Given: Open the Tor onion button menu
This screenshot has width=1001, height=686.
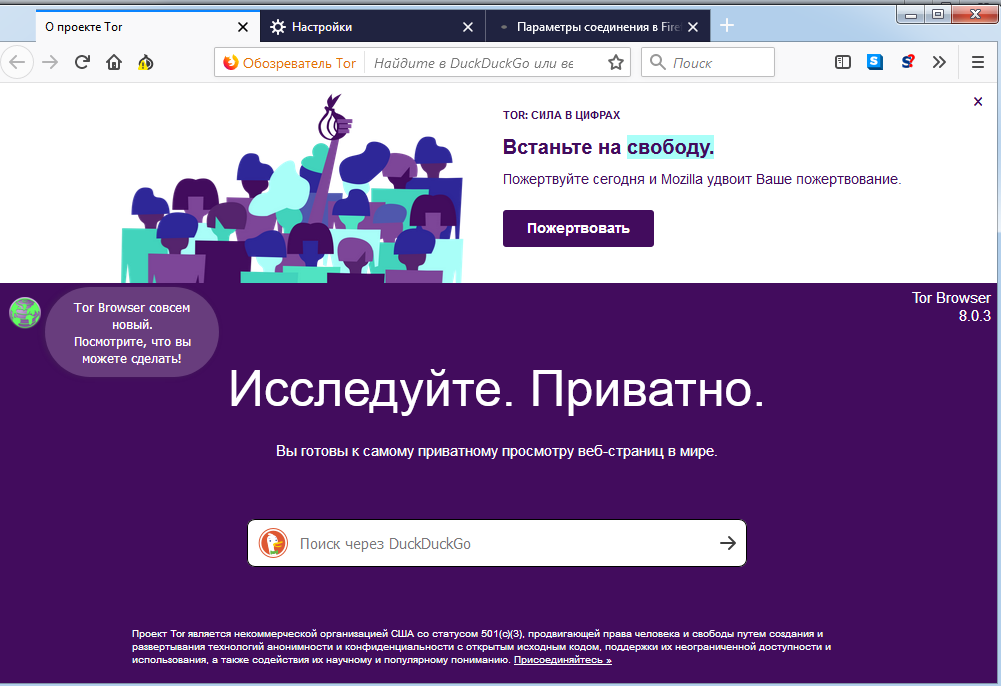Looking at the screenshot, I should coord(146,63).
